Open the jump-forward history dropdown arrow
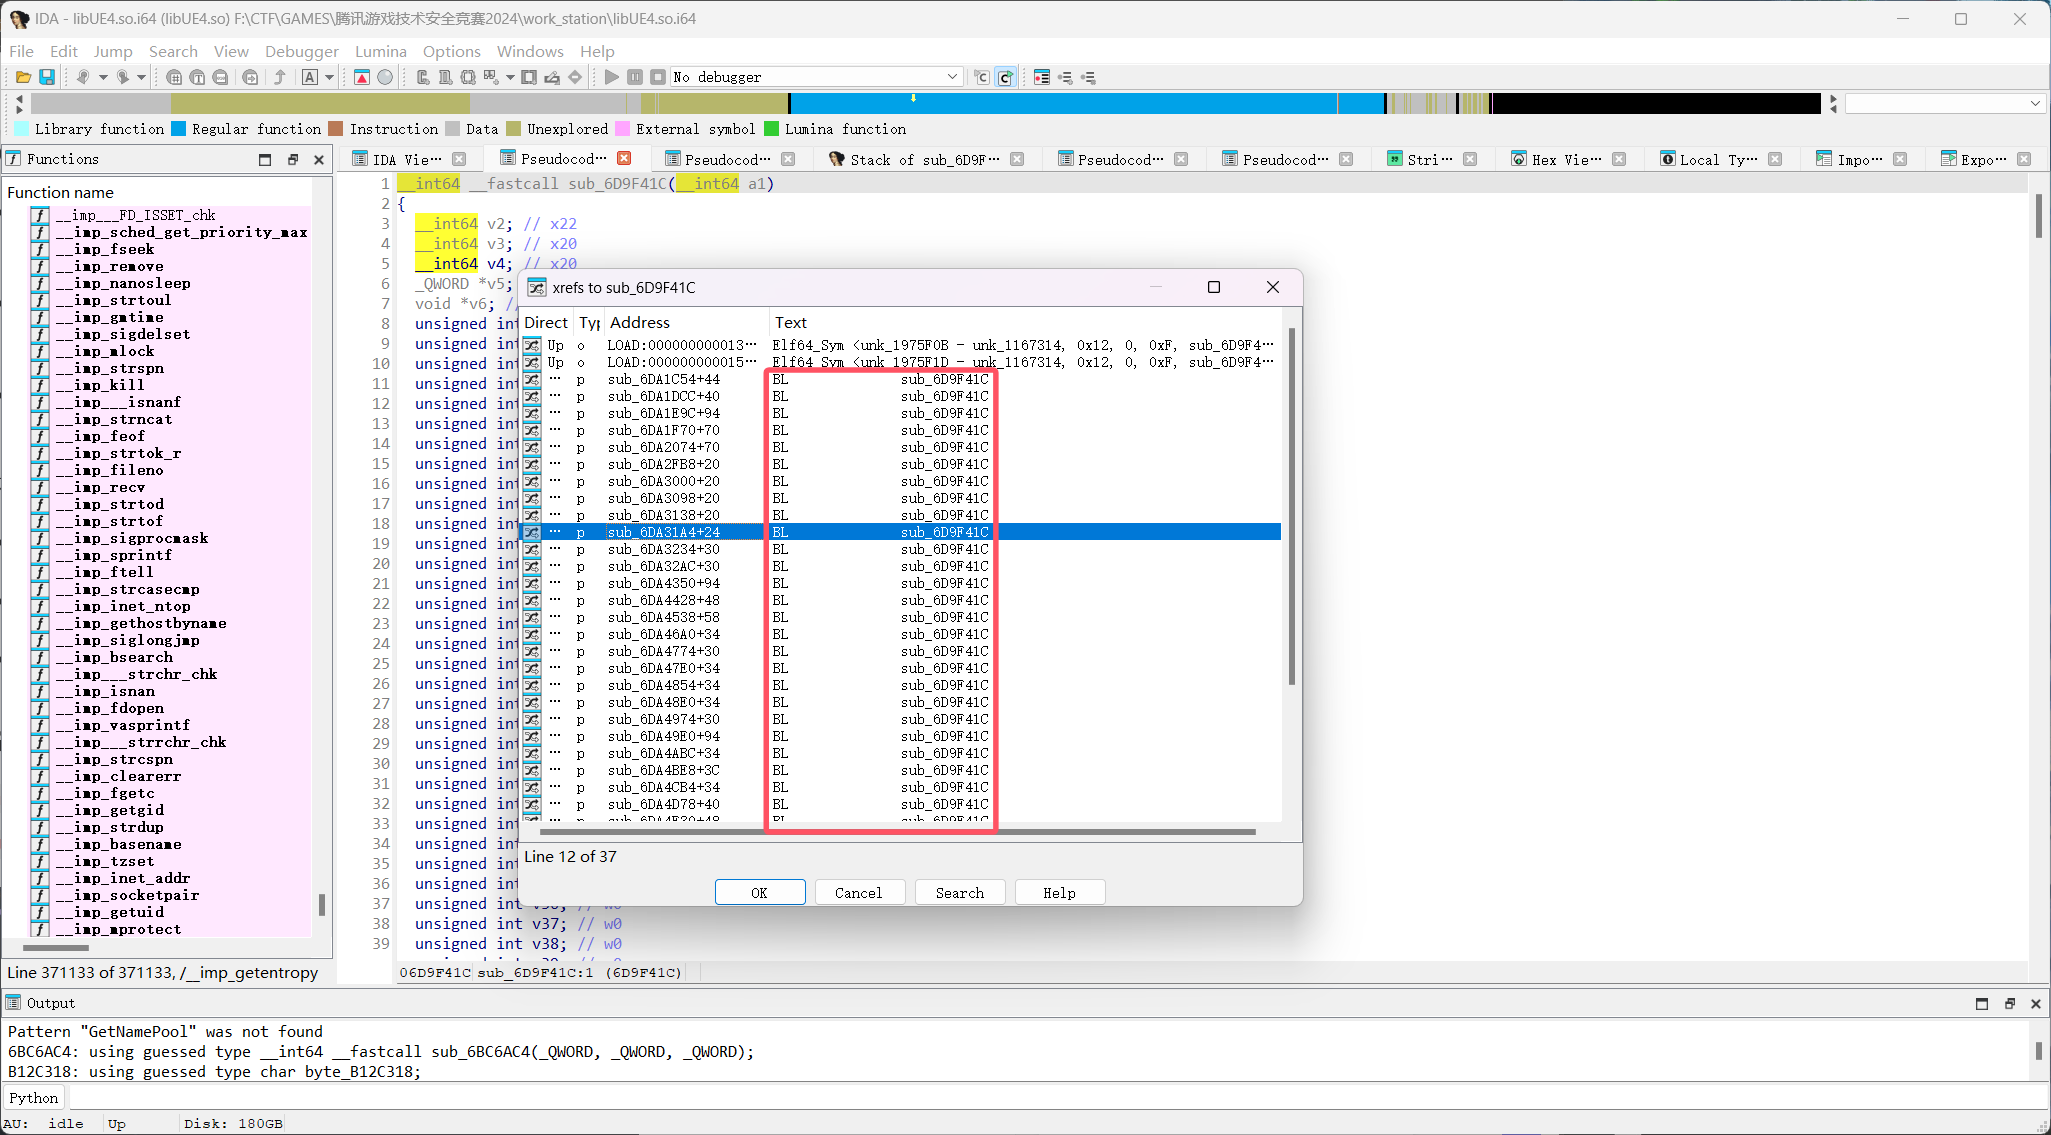The width and height of the screenshot is (2051, 1135). click(x=142, y=77)
